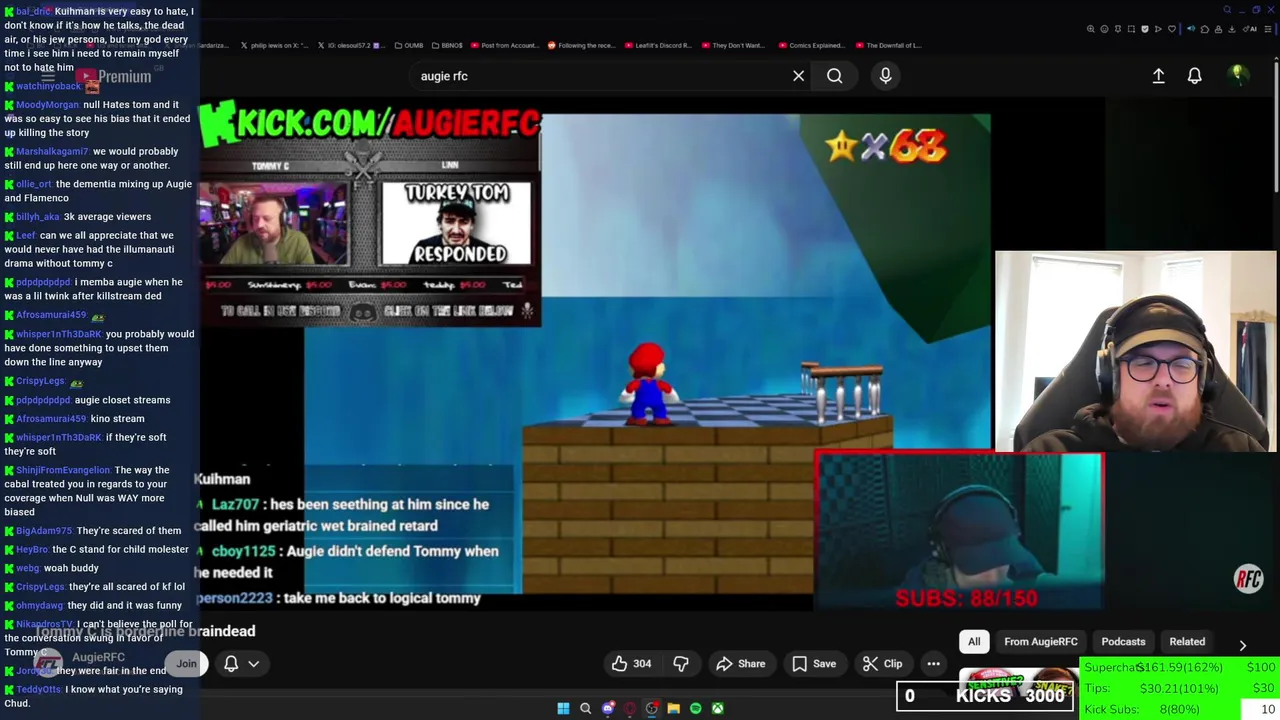Mute tab with the speaker icon

1191,29
